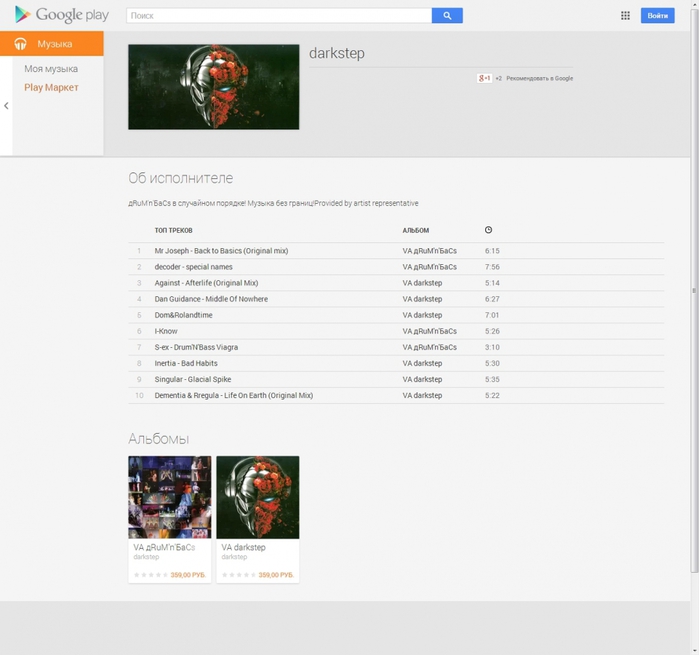Click price 359,00 РУБ. on VA дRuM'n'БаCs

[188, 575]
